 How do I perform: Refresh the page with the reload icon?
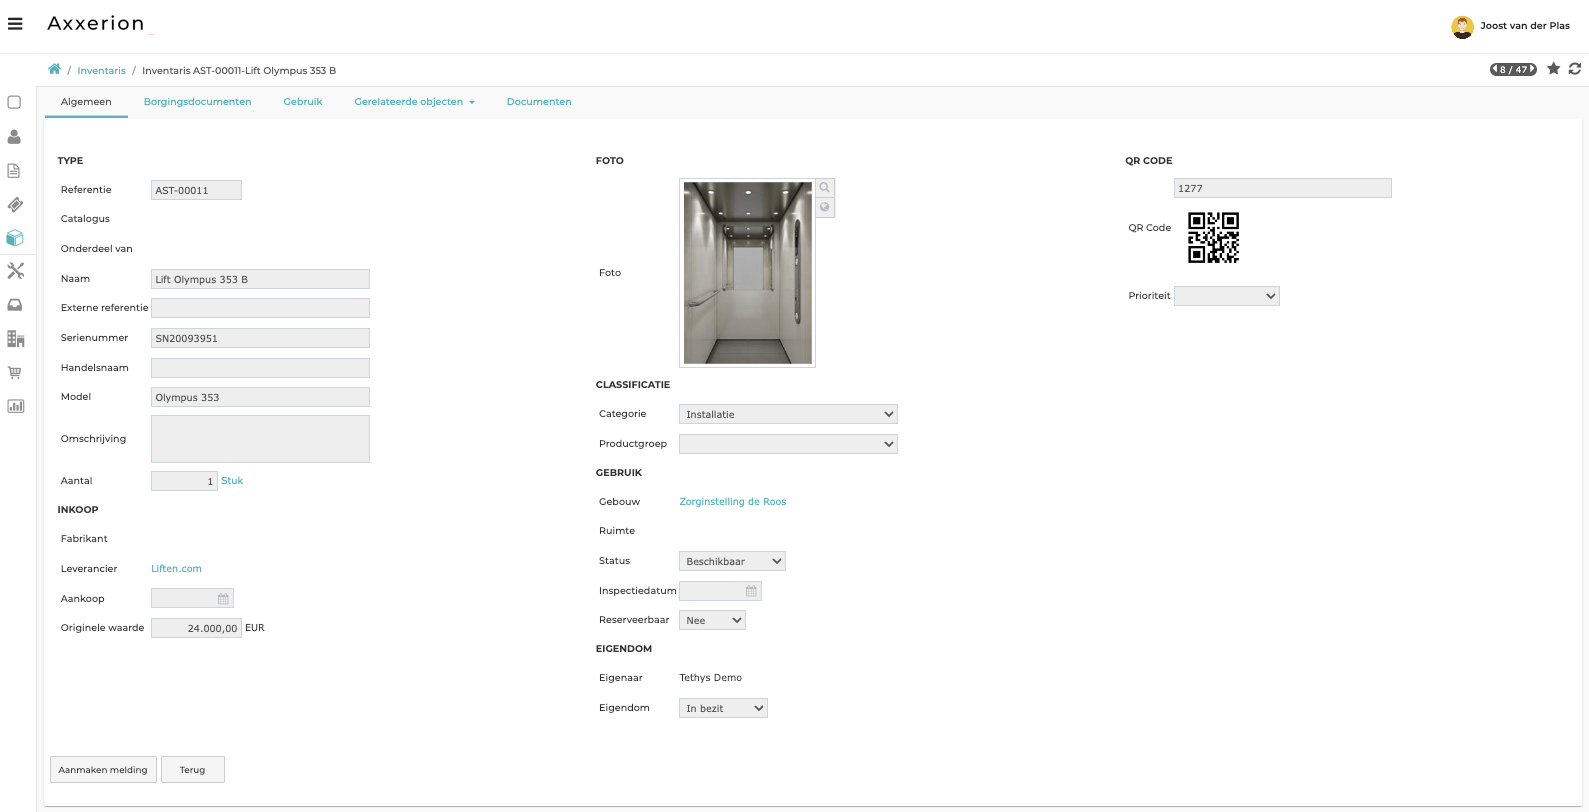point(1575,68)
